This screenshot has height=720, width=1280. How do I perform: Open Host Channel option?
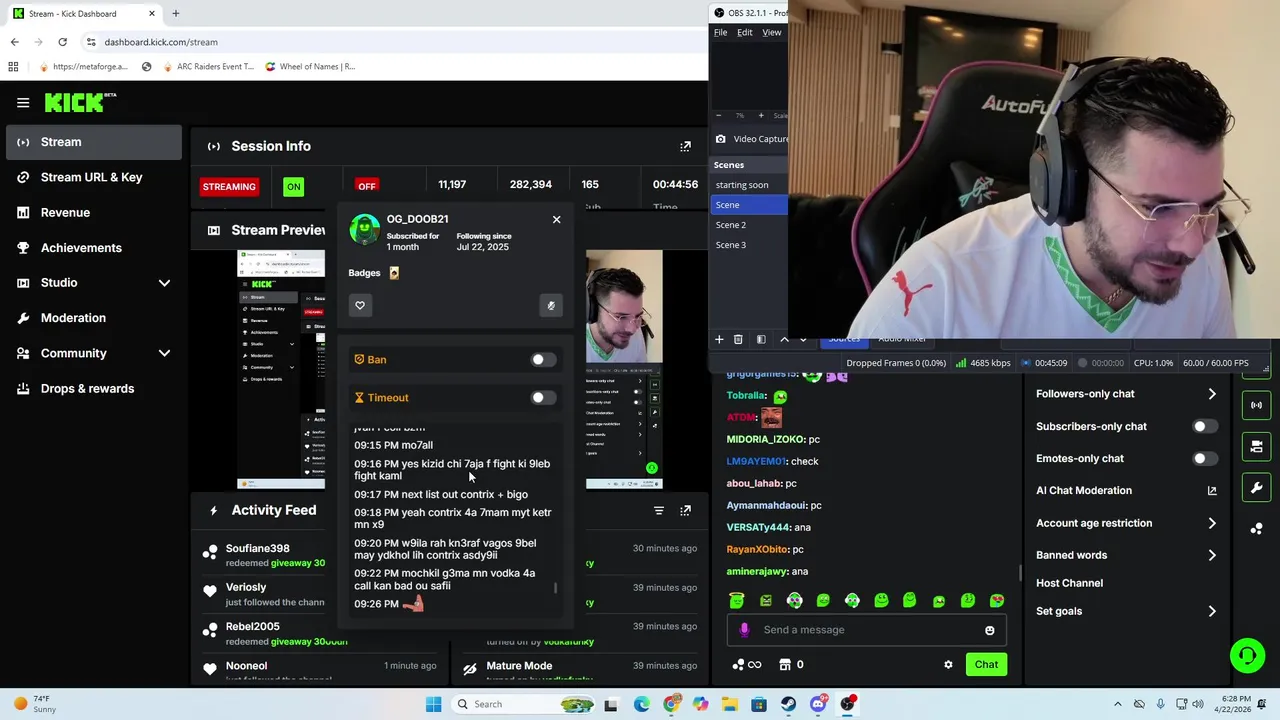pyautogui.click(x=1069, y=583)
